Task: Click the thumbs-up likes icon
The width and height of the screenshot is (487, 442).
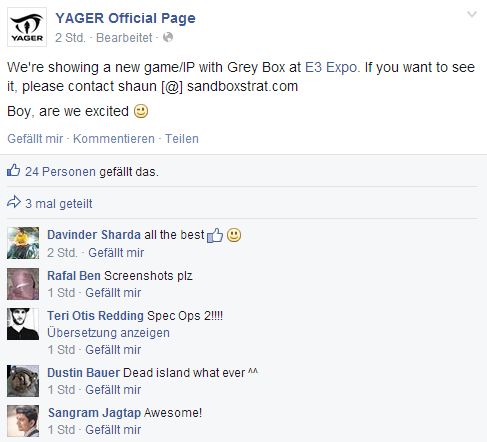Action: (x=13, y=170)
